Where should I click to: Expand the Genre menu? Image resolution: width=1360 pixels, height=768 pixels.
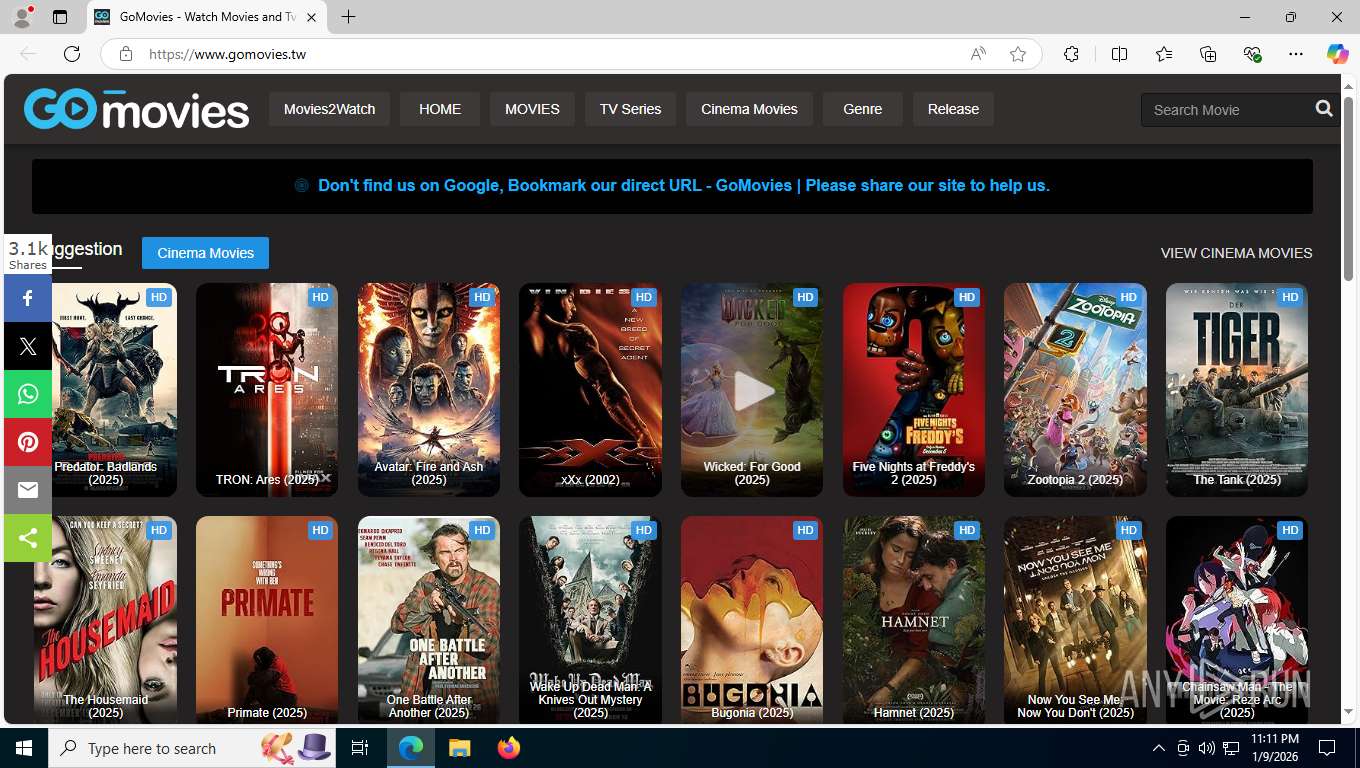tap(862, 109)
